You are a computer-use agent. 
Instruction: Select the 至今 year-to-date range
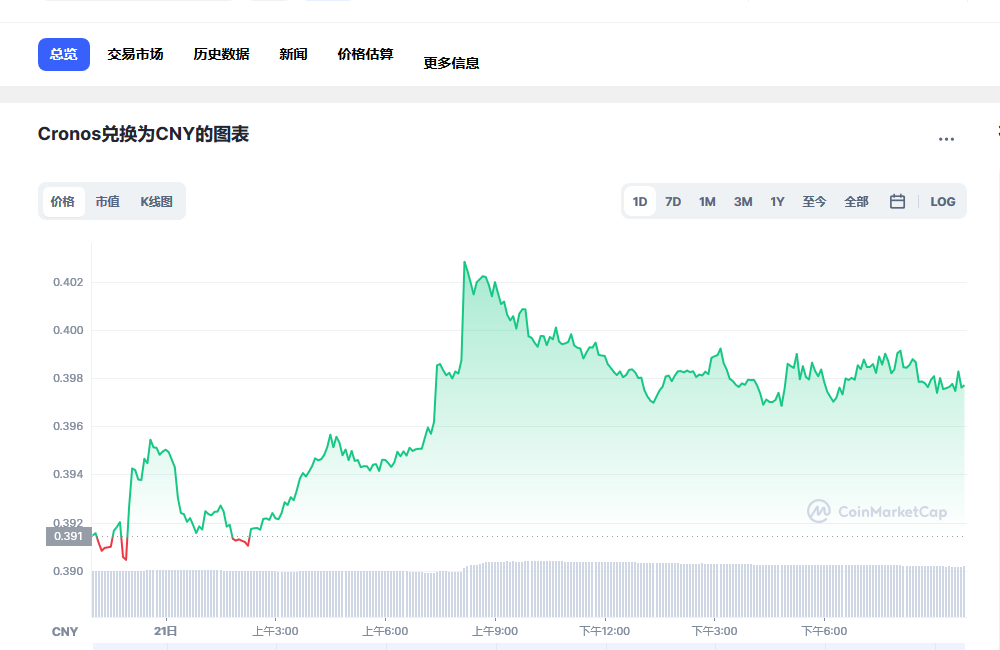(814, 201)
